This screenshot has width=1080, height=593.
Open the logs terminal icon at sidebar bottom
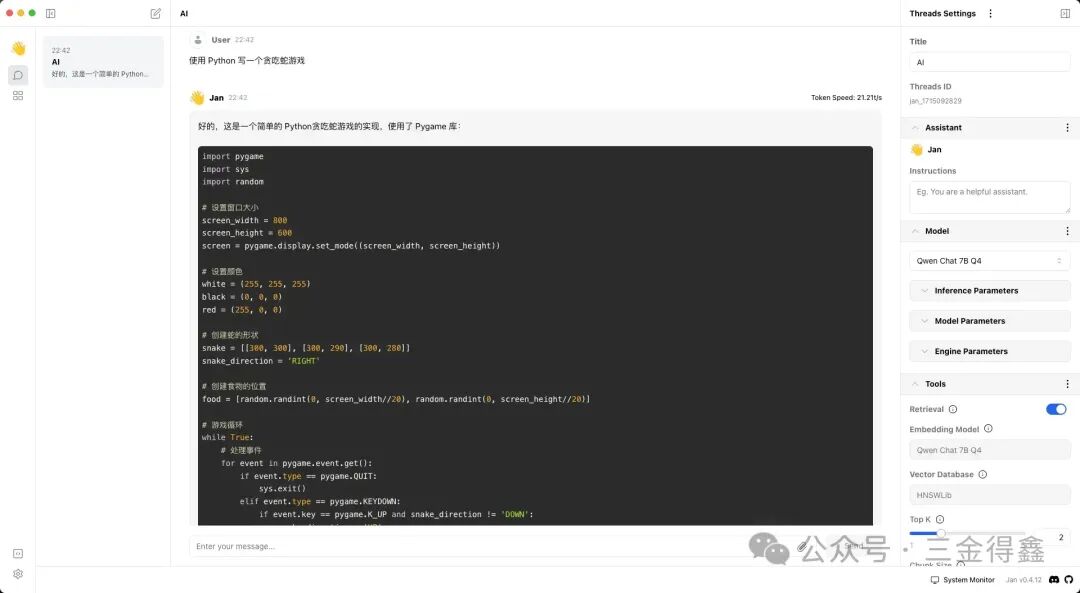[18, 554]
